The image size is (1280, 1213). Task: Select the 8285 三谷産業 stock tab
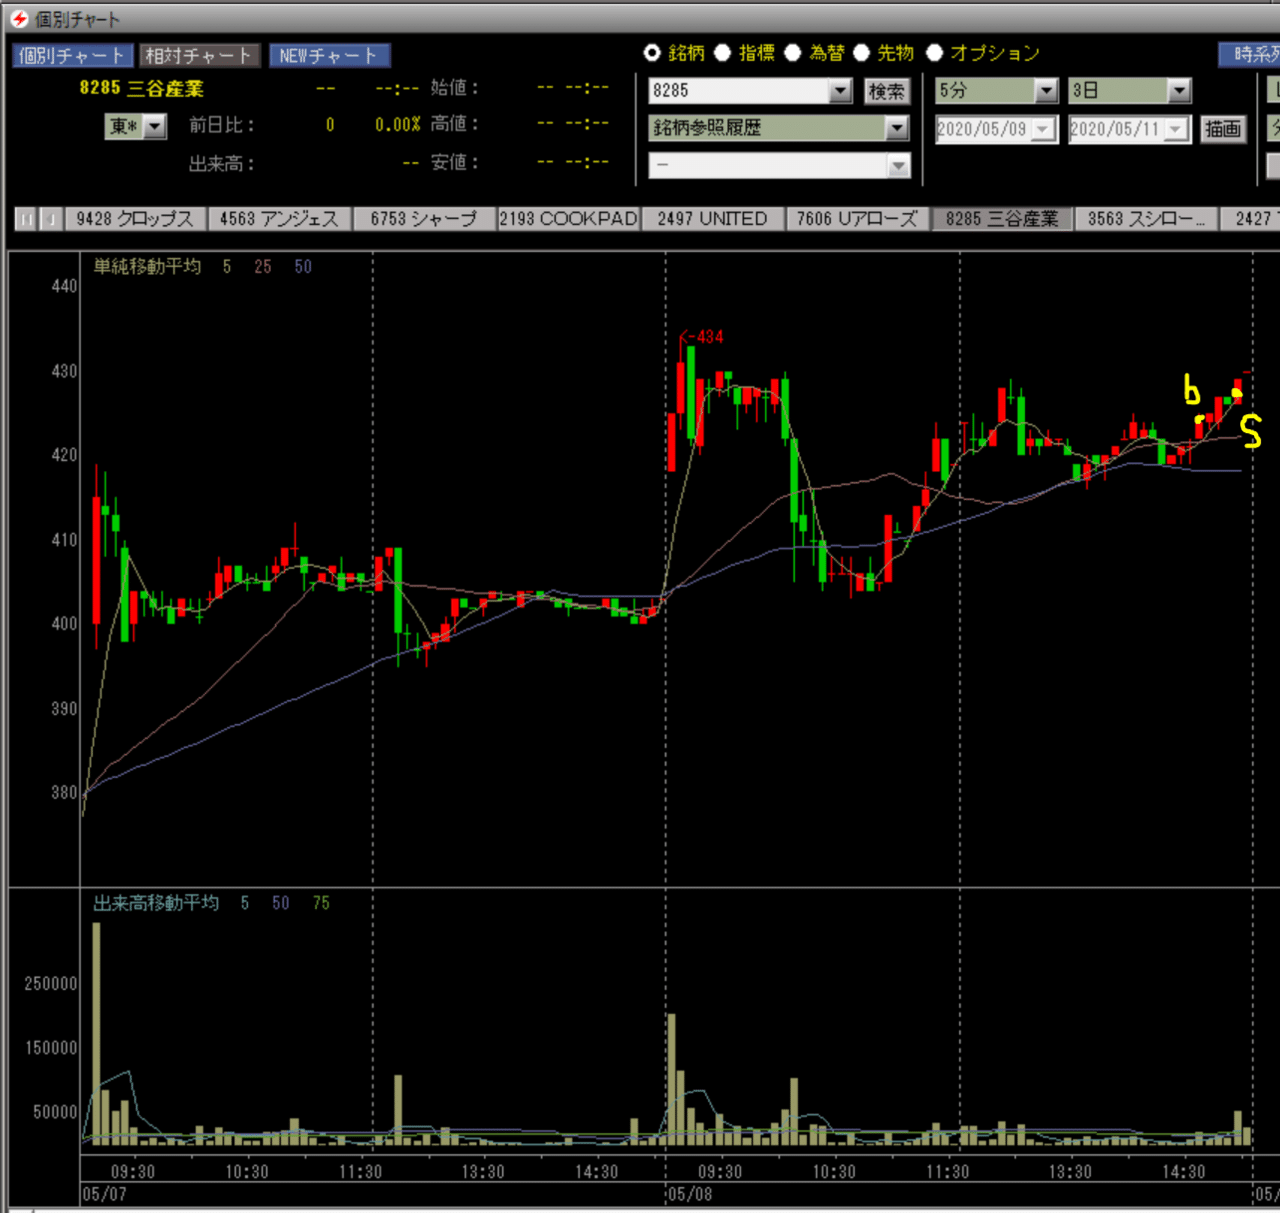1002,219
